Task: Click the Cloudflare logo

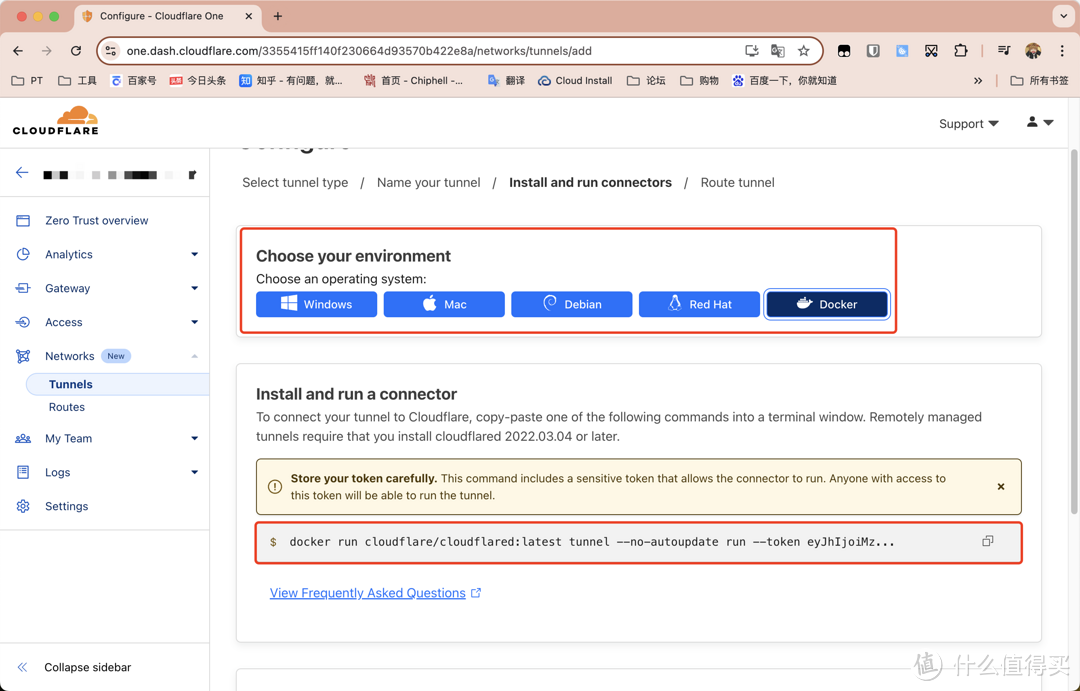Action: 56,121
